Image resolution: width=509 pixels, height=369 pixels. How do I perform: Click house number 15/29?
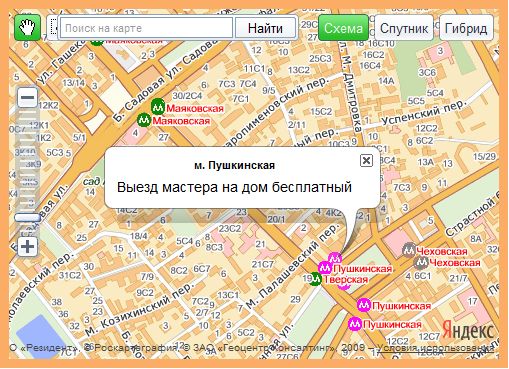coord(484,156)
